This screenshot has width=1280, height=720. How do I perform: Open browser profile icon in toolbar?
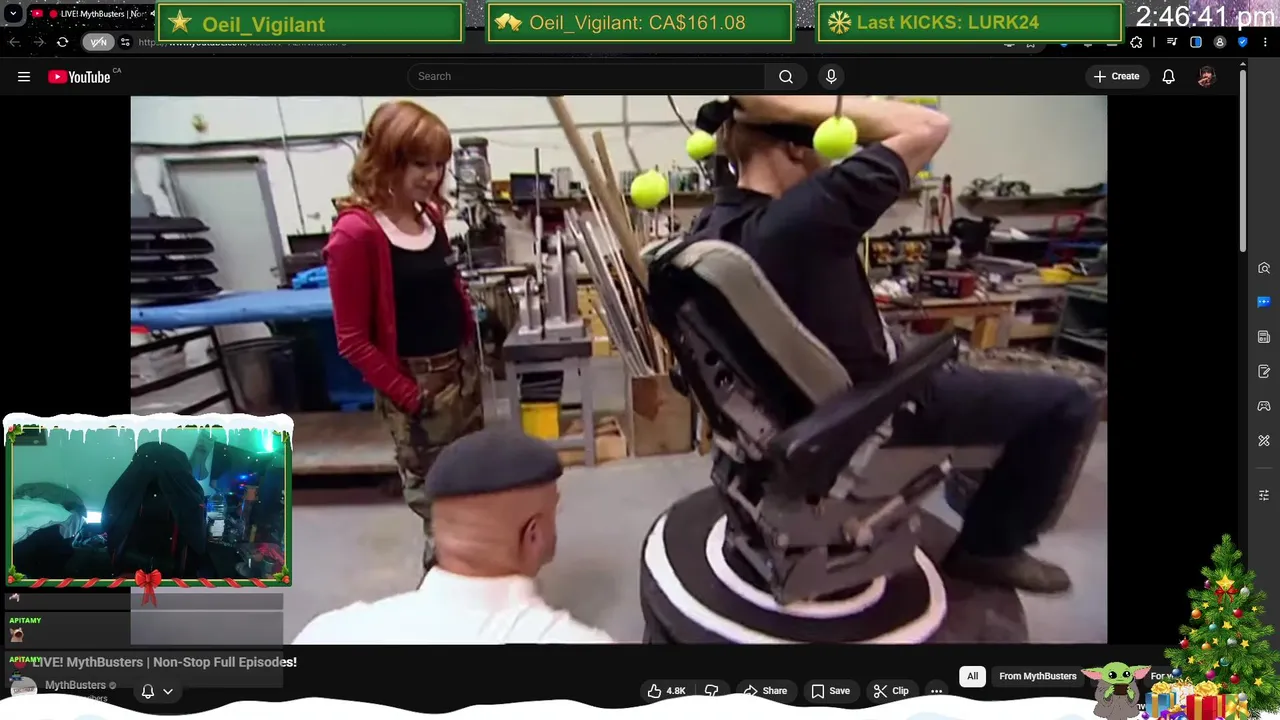[x=1219, y=42]
